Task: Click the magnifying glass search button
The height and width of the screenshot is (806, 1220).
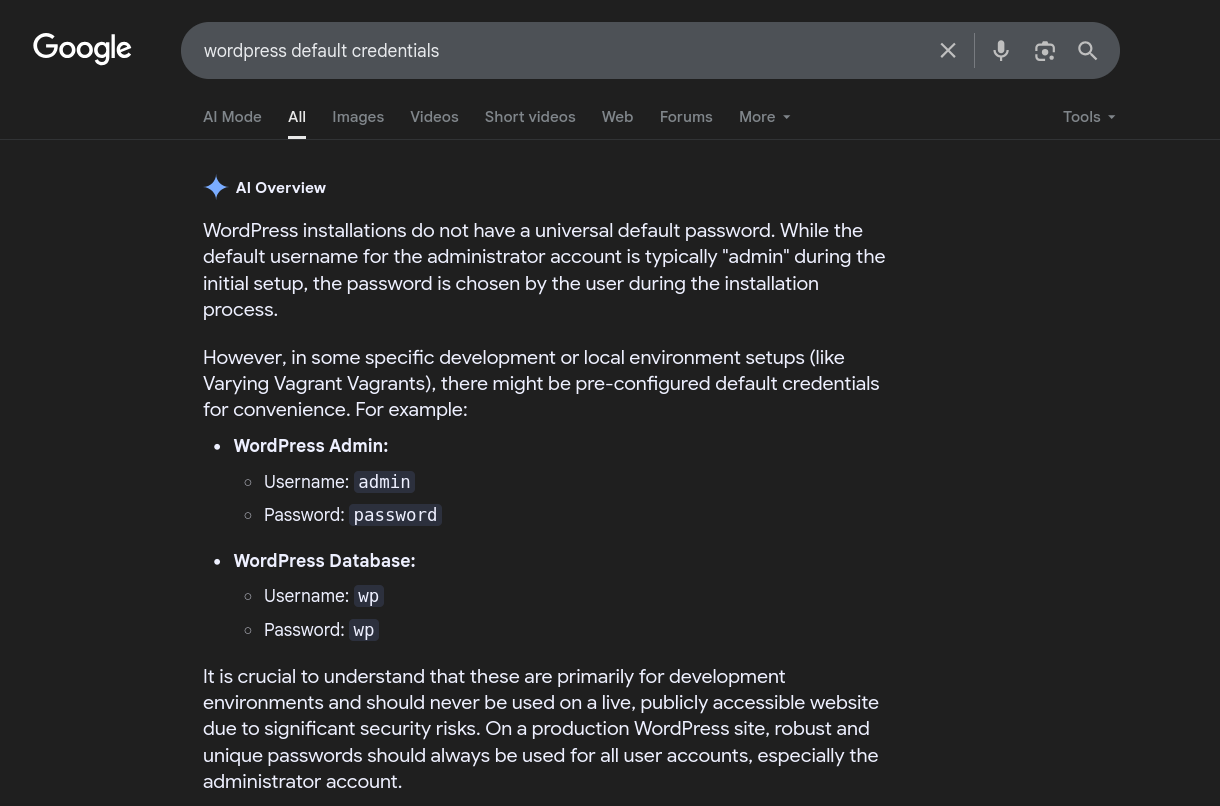Action: tap(1087, 51)
